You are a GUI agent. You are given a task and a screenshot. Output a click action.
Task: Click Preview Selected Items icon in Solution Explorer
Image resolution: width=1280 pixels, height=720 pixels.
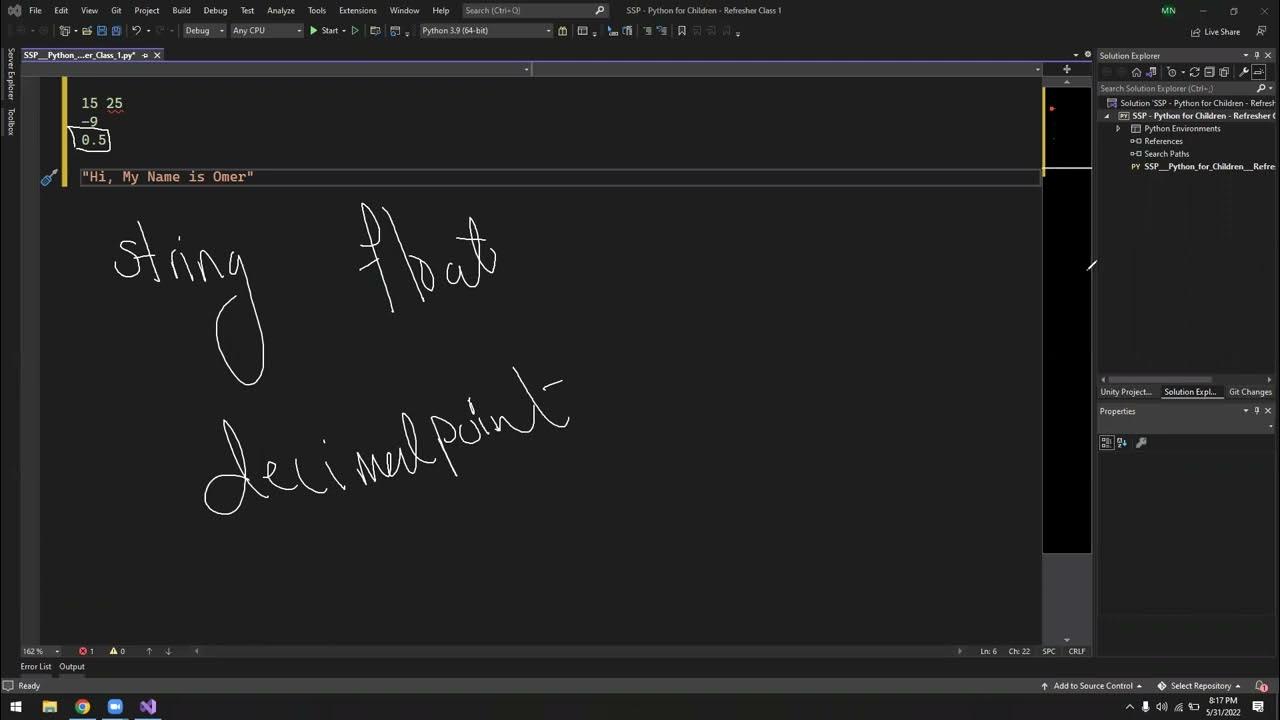pos(1259,72)
